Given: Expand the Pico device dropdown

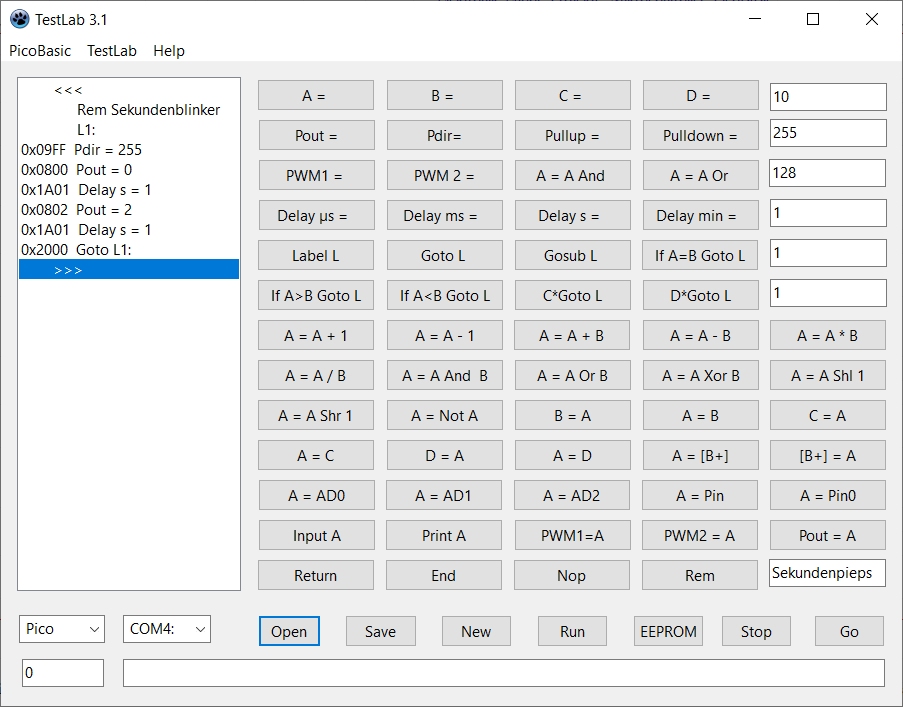Looking at the screenshot, I should [62, 629].
